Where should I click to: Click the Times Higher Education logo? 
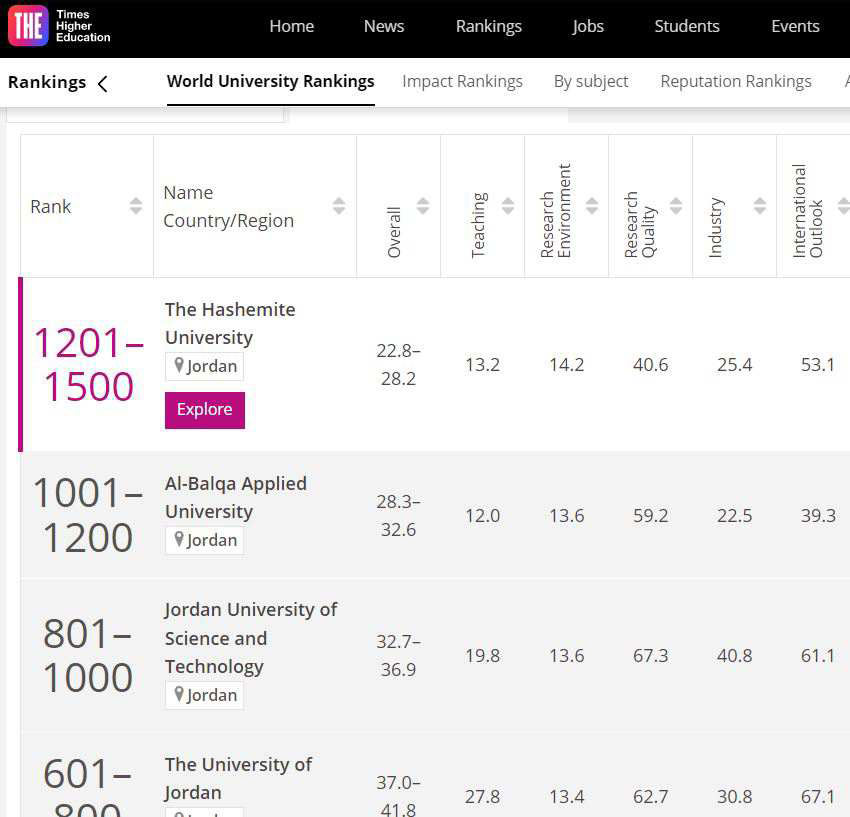[60, 27]
